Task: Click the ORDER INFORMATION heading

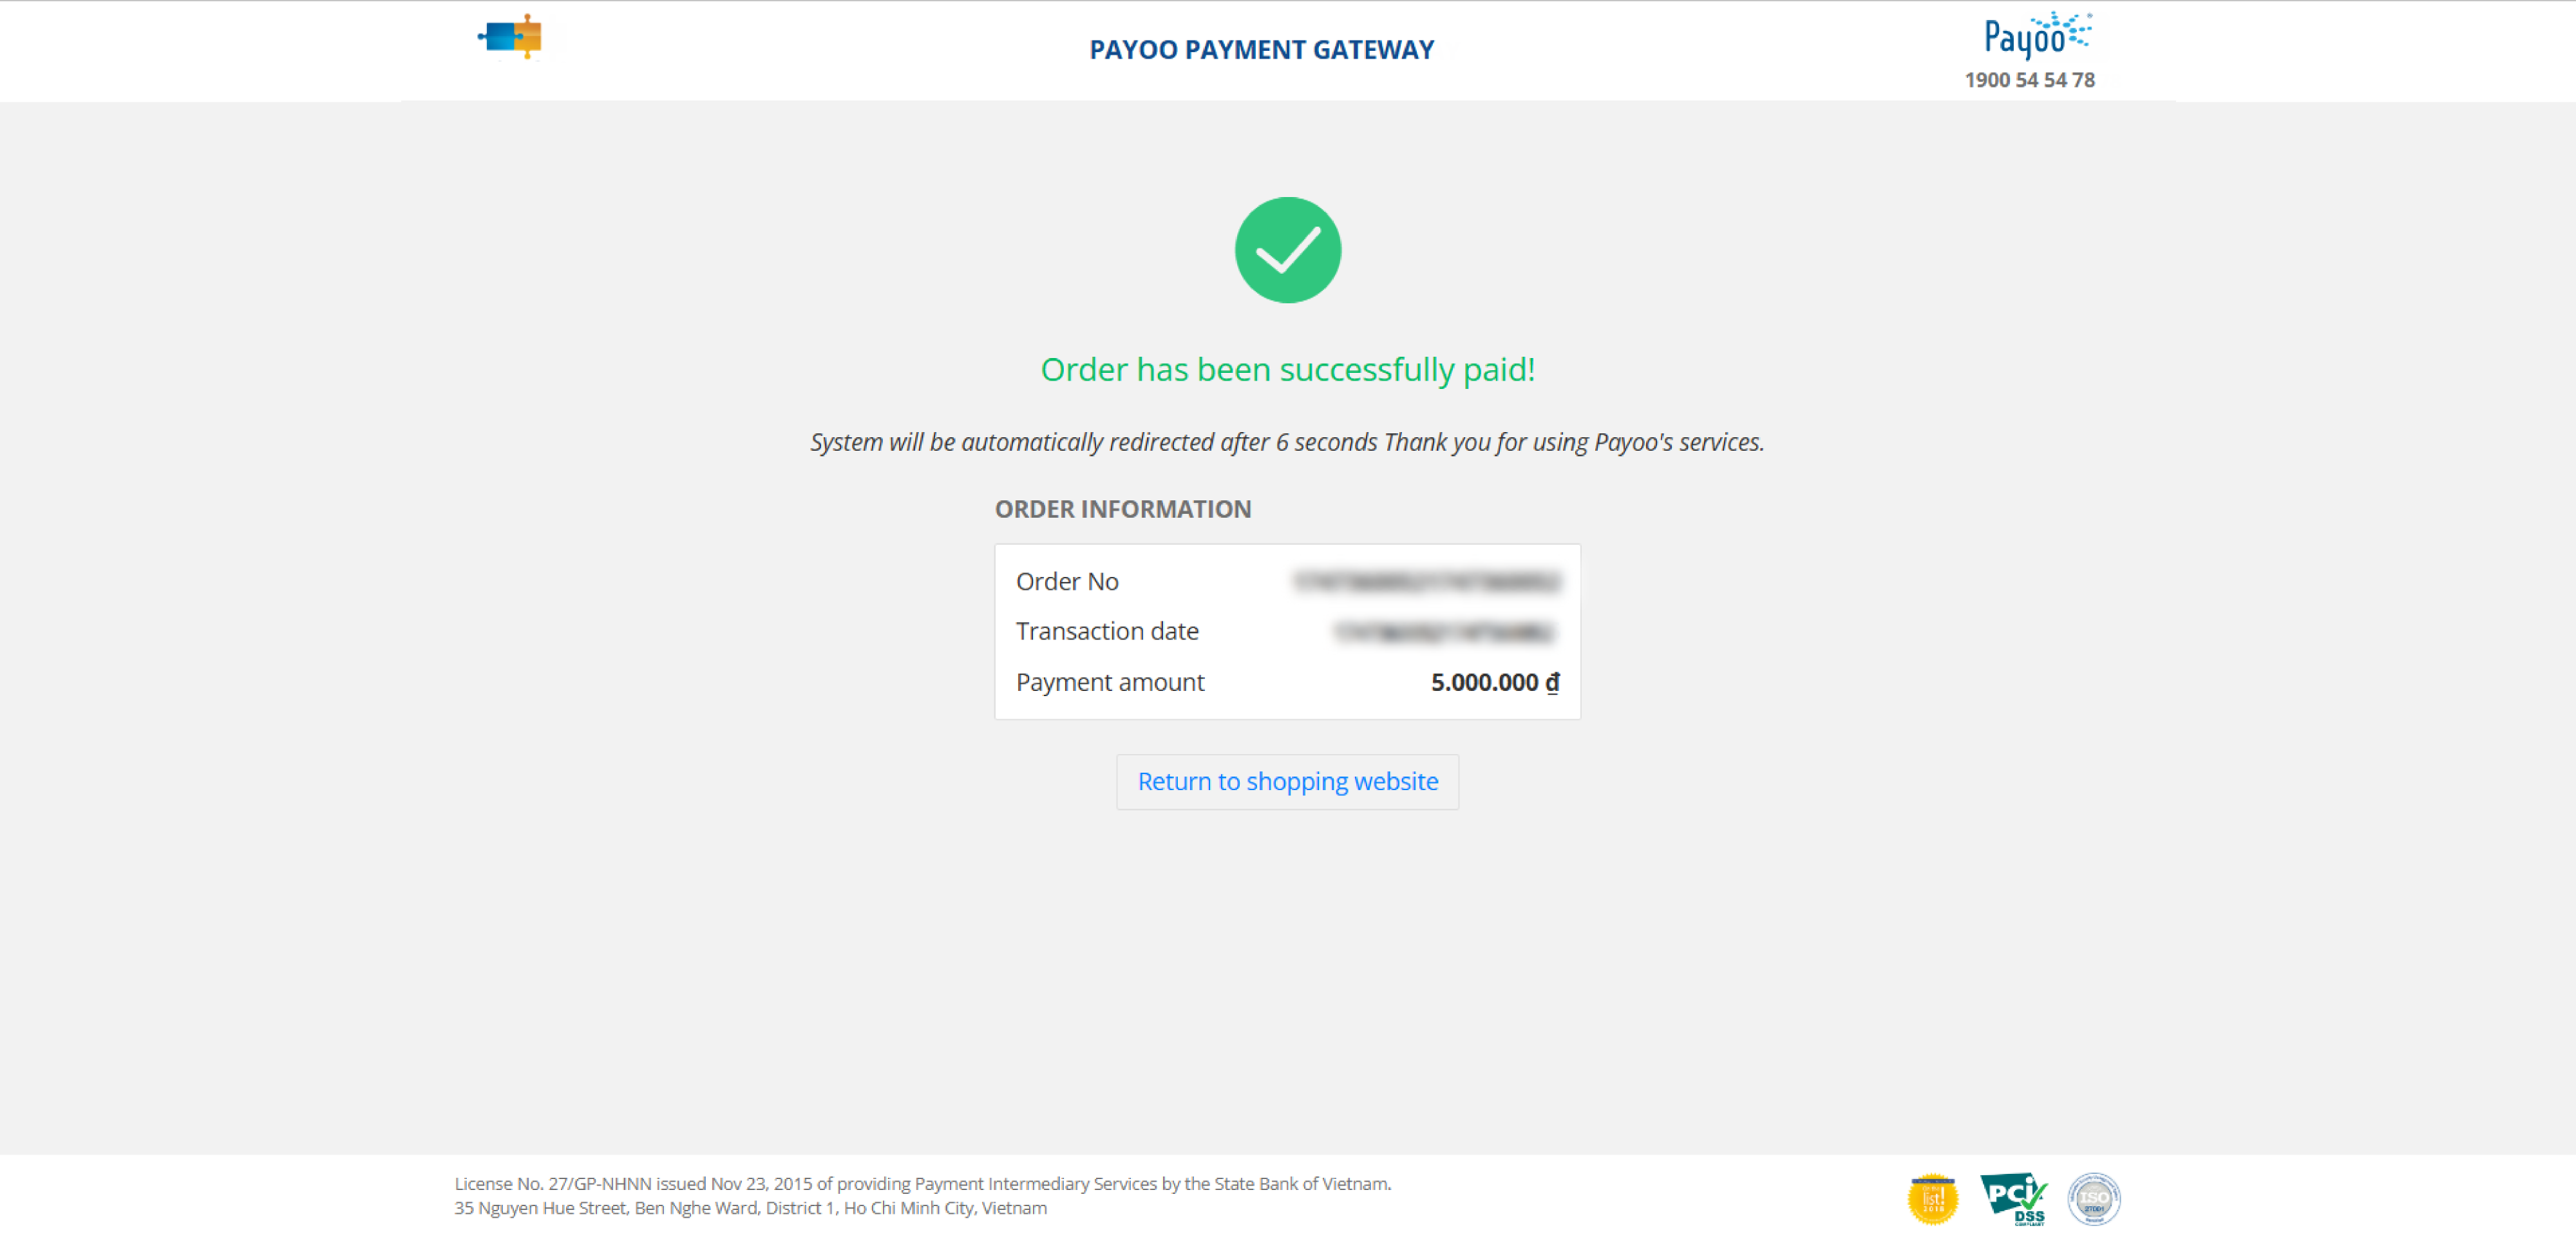Action: coord(1122,509)
